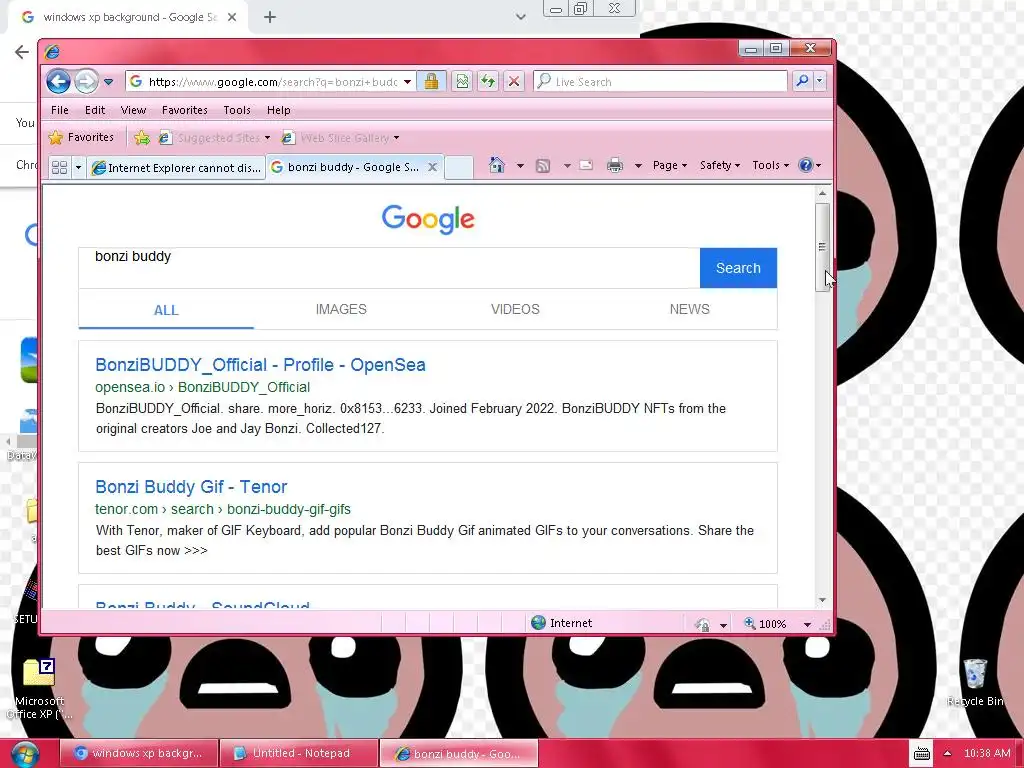Click the Home icon in command bar
1024x768 pixels.
point(497,165)
